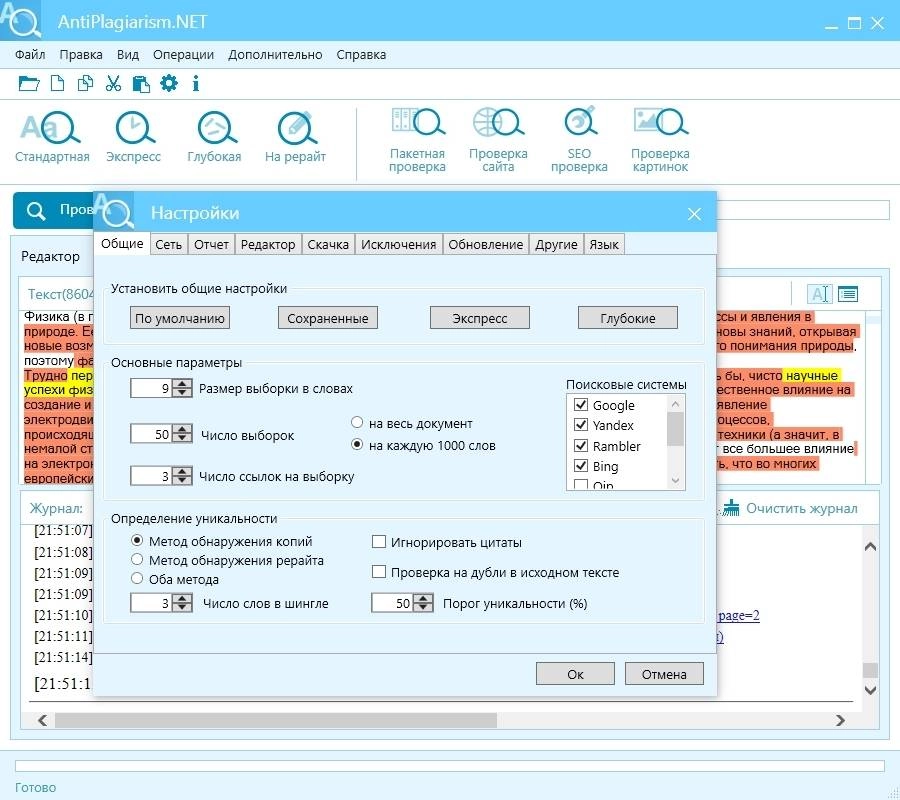Click the Очистить журнал broom icon

(731, 508)
